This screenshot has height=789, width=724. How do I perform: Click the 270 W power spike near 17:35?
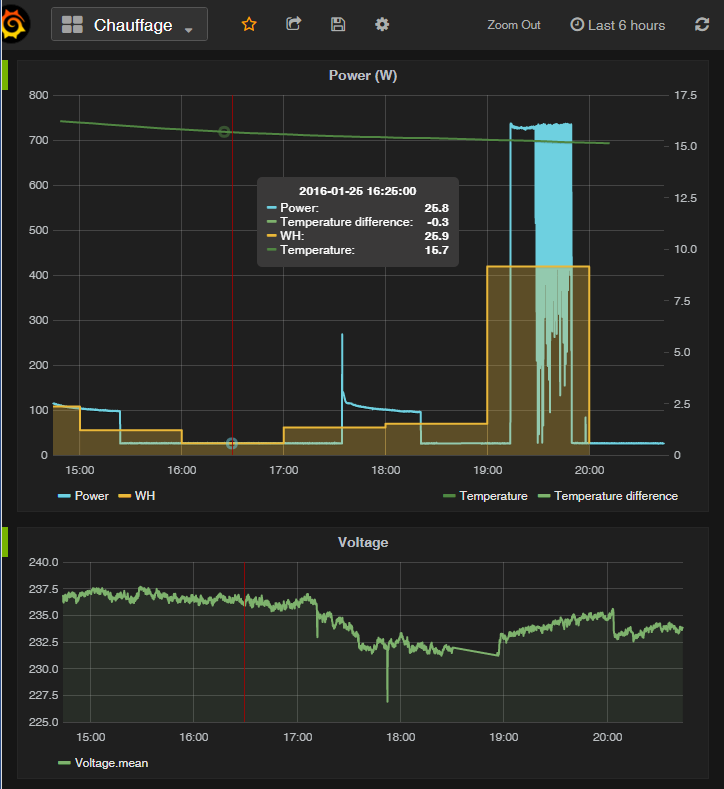point(342,335)
